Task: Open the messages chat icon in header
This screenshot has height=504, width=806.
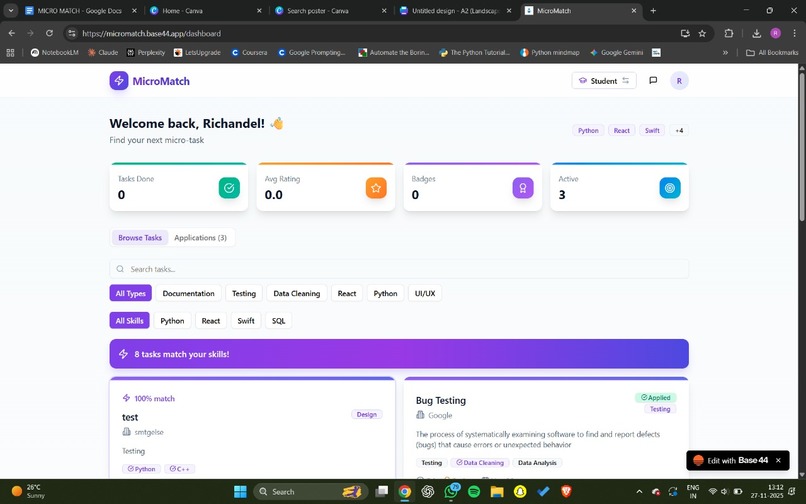Action: coord(653,80)
